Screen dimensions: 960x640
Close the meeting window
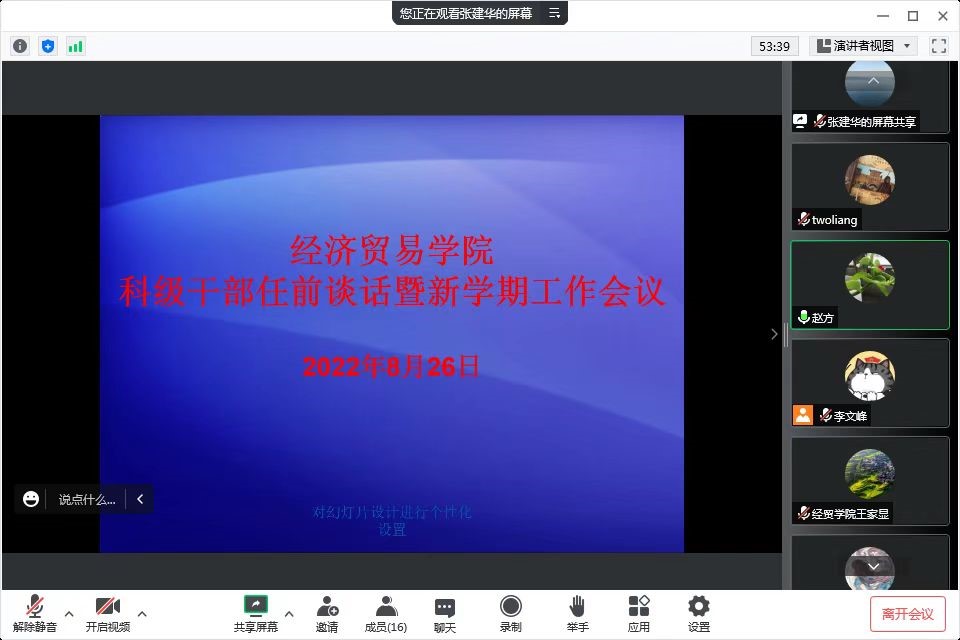943,16
